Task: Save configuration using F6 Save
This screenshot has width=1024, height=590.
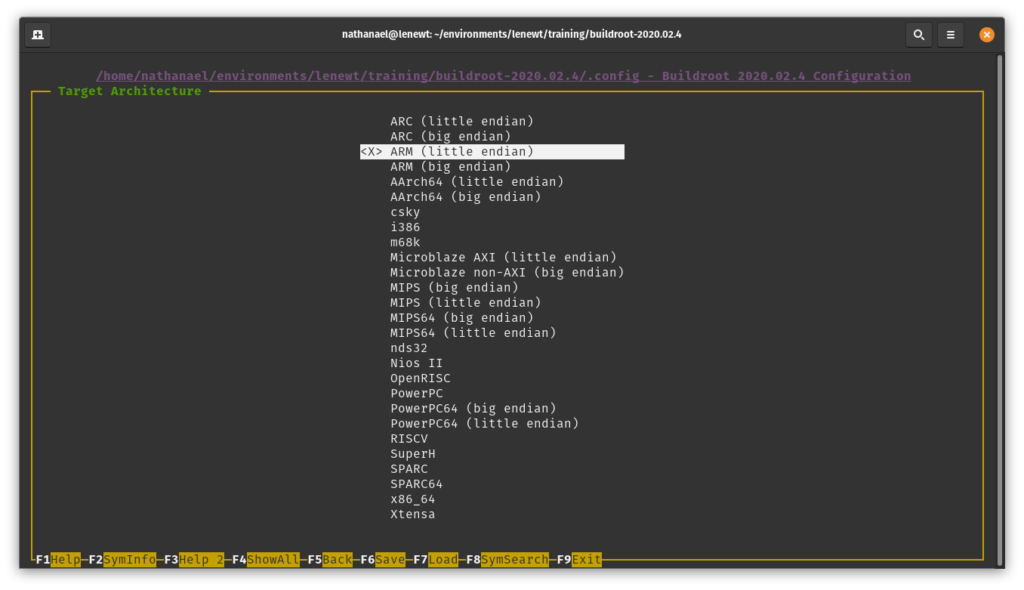Action: click(383, 560)
